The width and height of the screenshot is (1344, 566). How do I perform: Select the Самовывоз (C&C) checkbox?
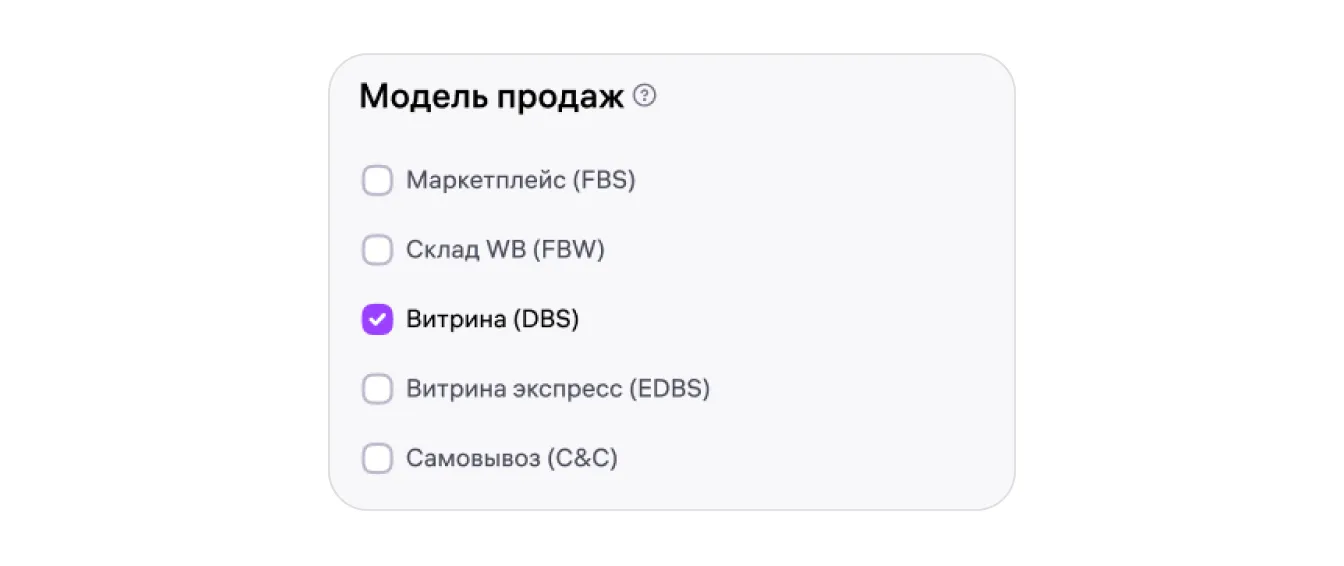[377, 459]
